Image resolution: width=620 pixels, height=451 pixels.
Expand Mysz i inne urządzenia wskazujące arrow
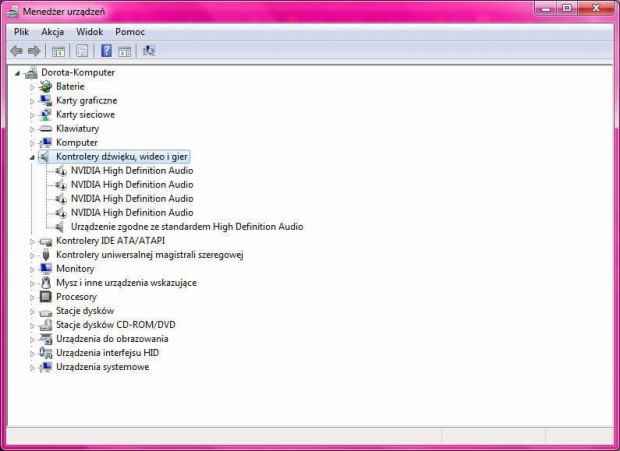(32, 283)
